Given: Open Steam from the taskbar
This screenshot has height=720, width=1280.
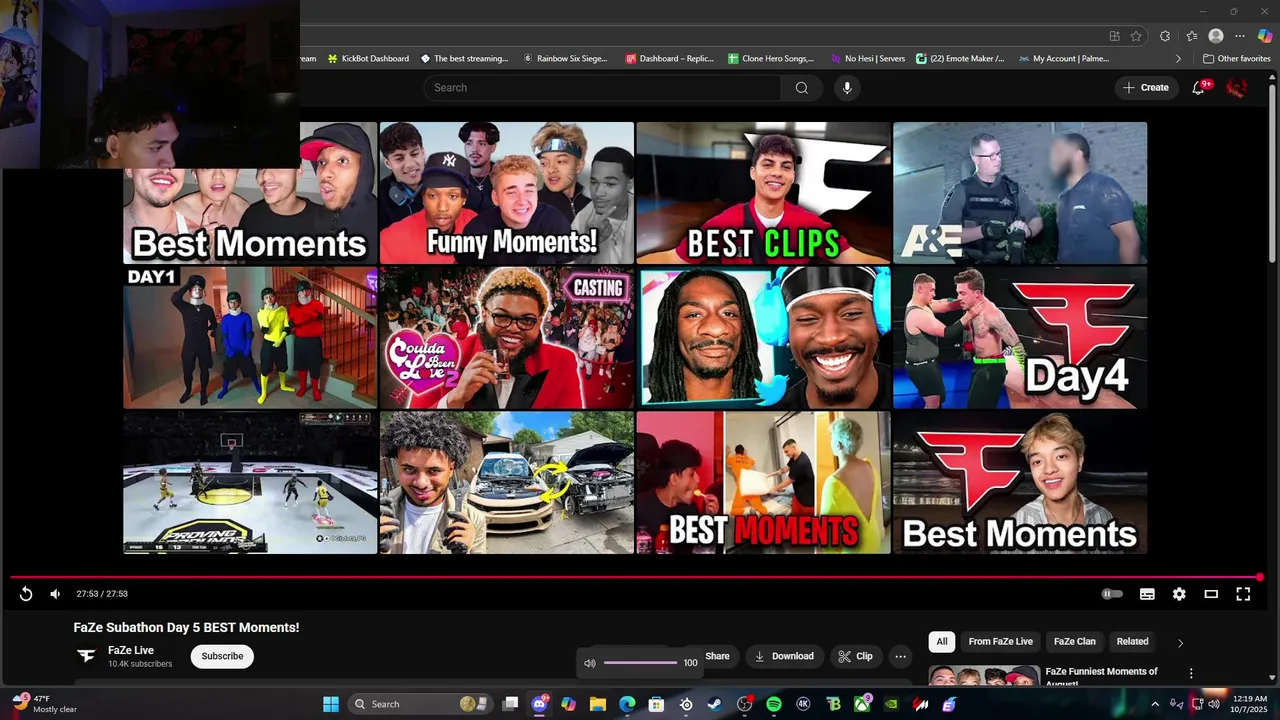Looking at the screenshot, I should coord(715,704).
